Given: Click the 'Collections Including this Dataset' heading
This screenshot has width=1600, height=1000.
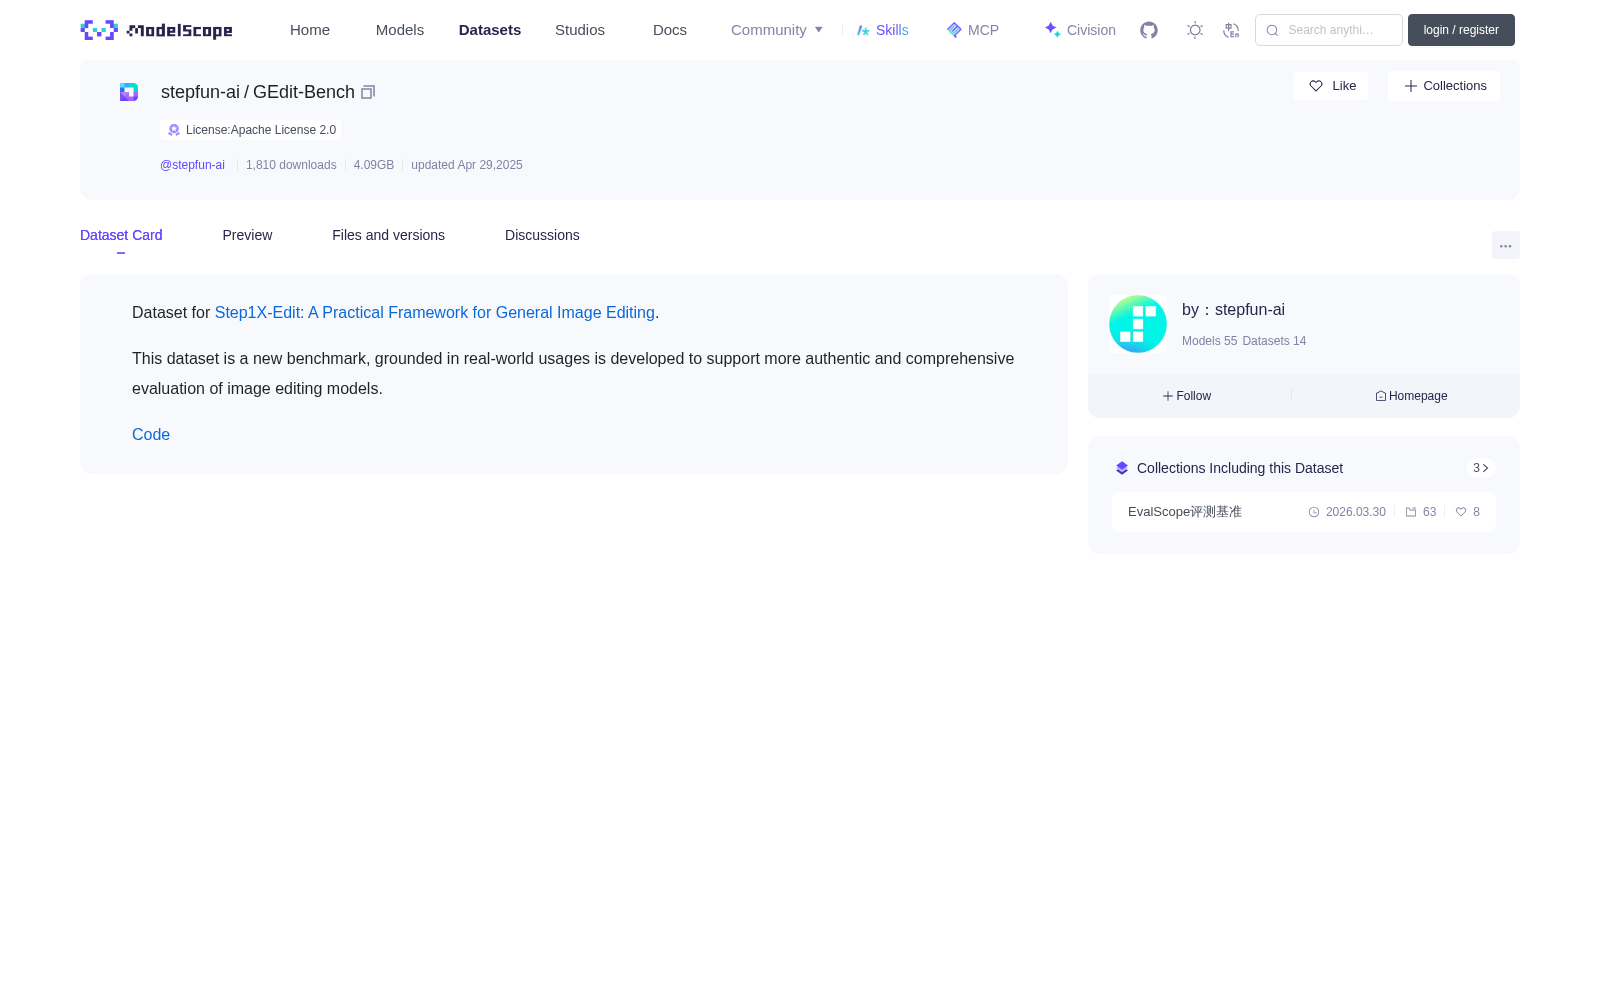Looking at the screenshot, I should (1240, 468).
